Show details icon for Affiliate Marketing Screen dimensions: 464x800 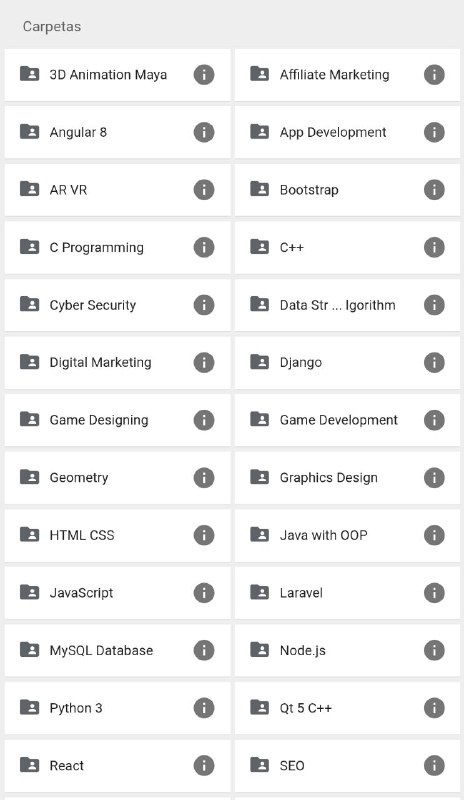(434, 74)
